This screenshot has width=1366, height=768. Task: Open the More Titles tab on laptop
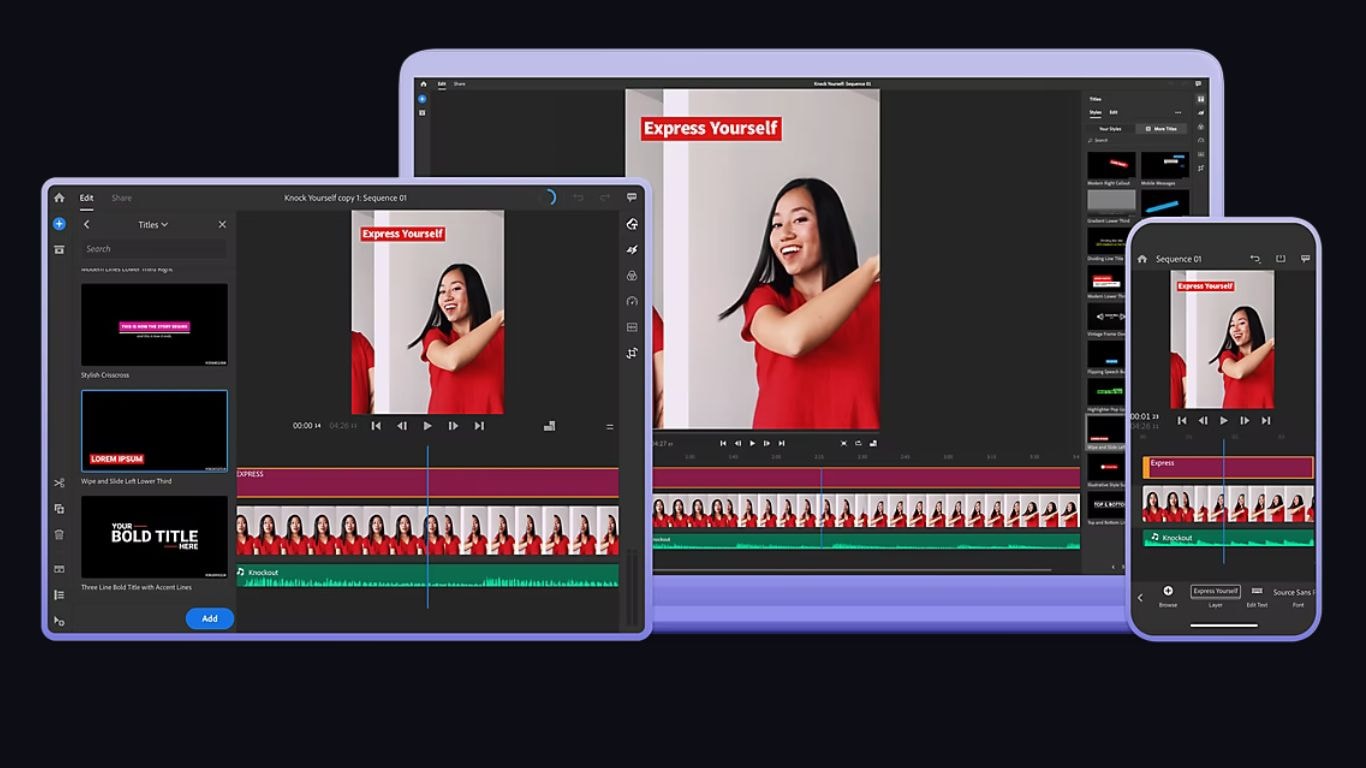click(x=1161, y=129)
